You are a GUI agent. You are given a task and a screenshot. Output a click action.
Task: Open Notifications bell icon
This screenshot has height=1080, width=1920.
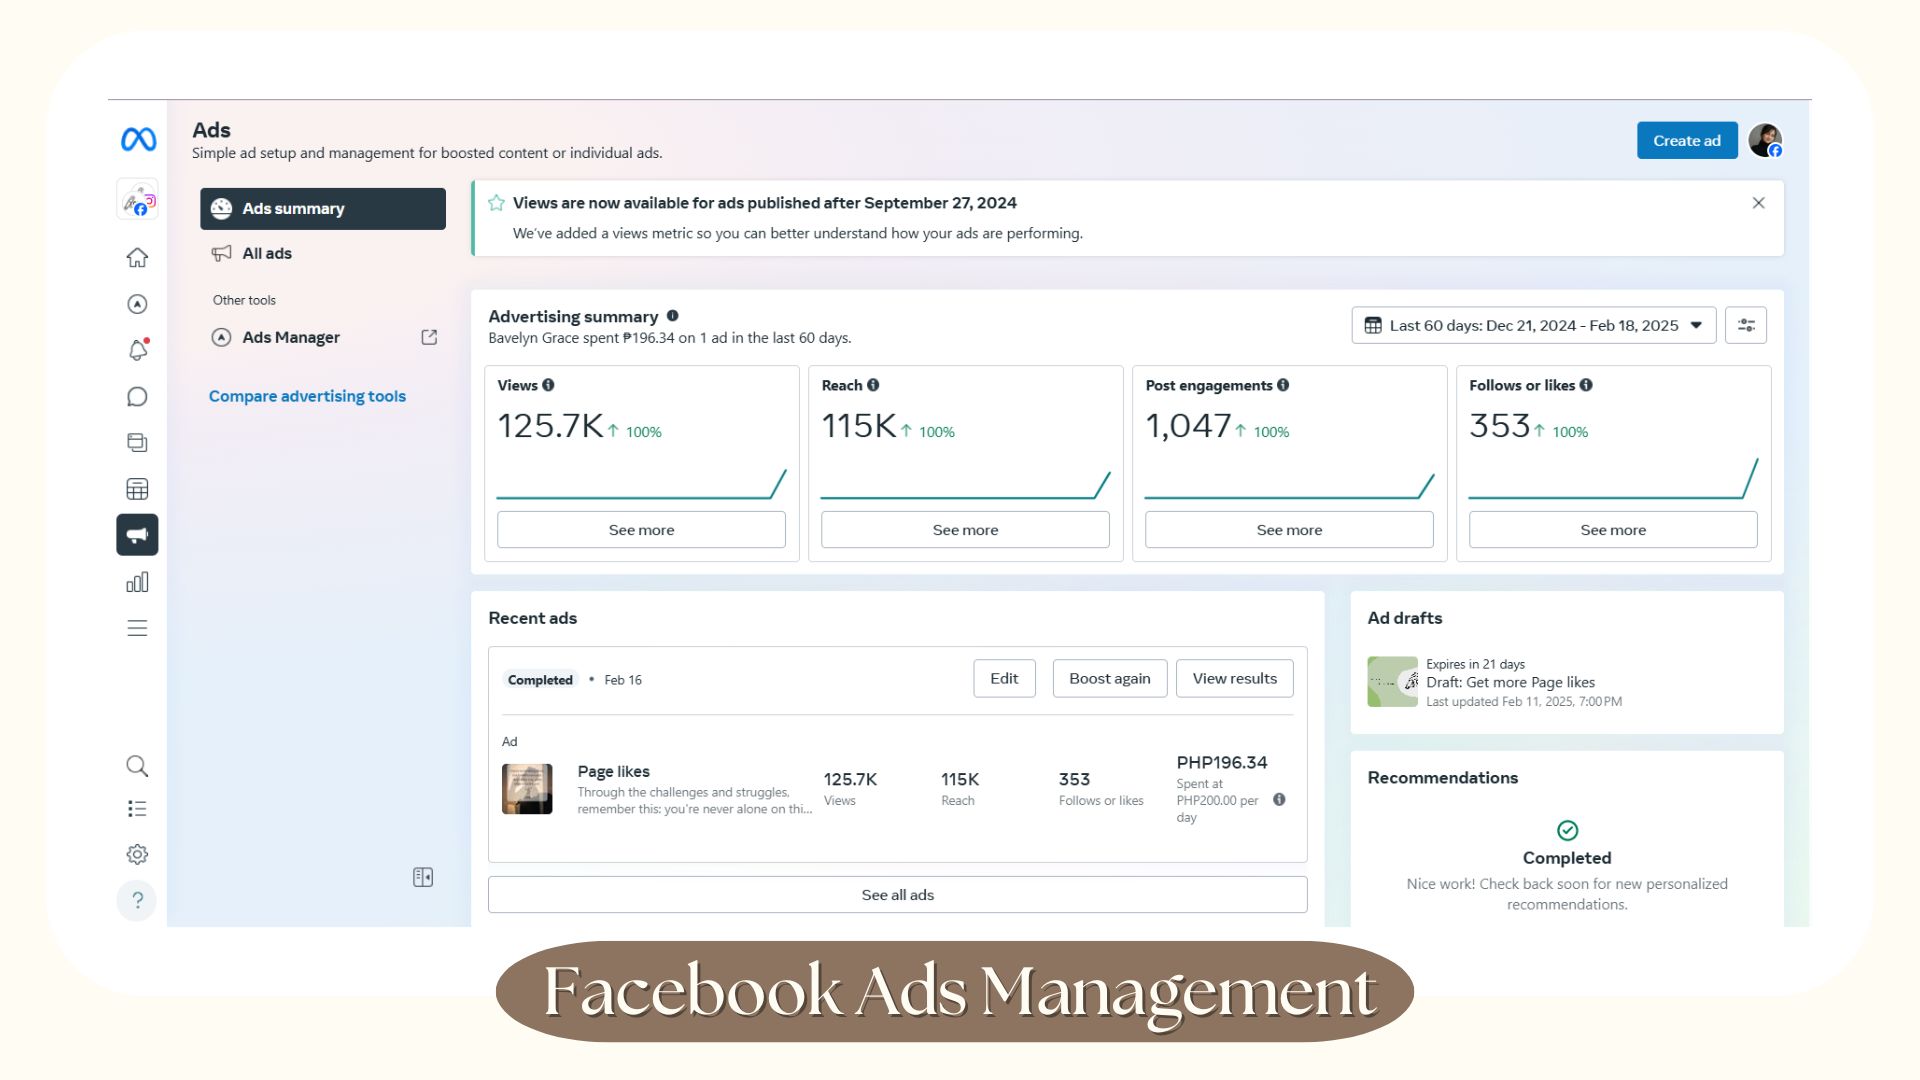click(137, 350)
